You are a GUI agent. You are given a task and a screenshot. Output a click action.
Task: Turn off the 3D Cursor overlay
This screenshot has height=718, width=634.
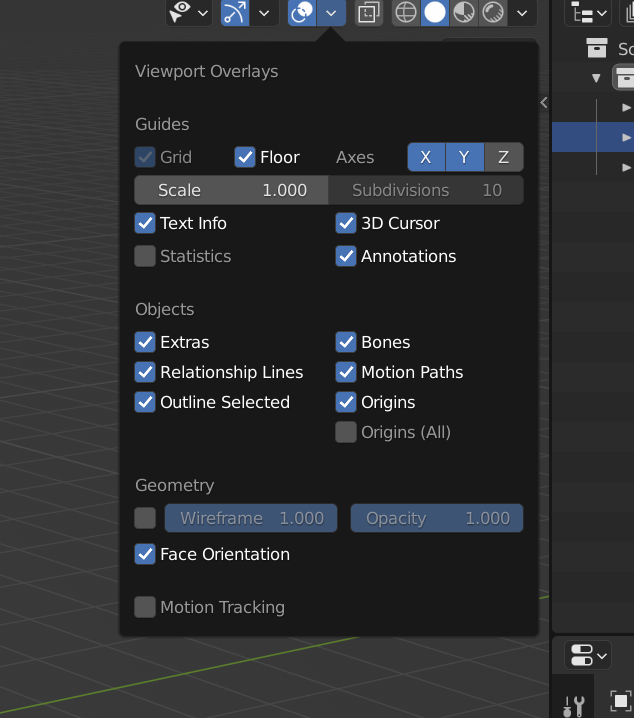coord(346,223)
